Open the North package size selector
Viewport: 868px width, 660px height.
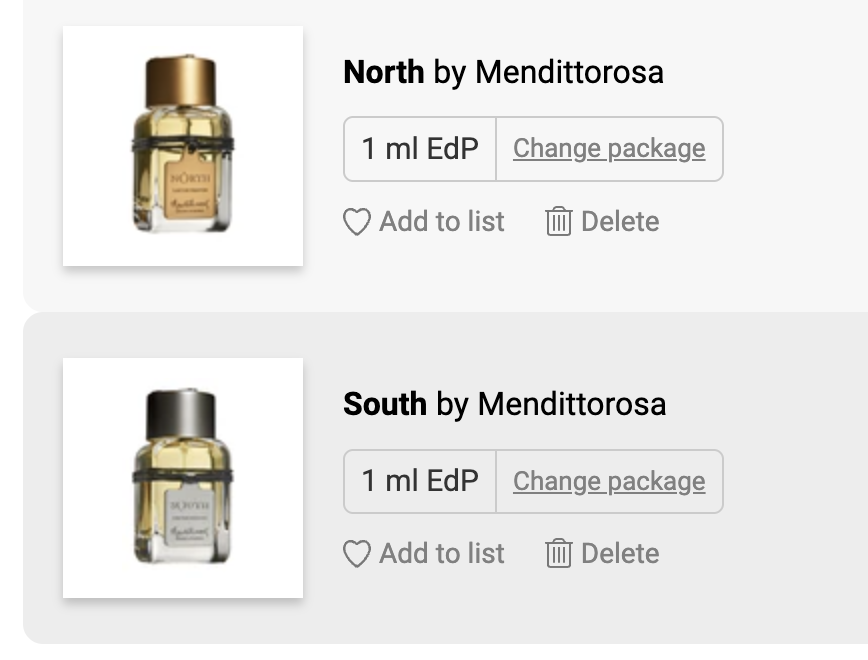[x=420, y=149]
